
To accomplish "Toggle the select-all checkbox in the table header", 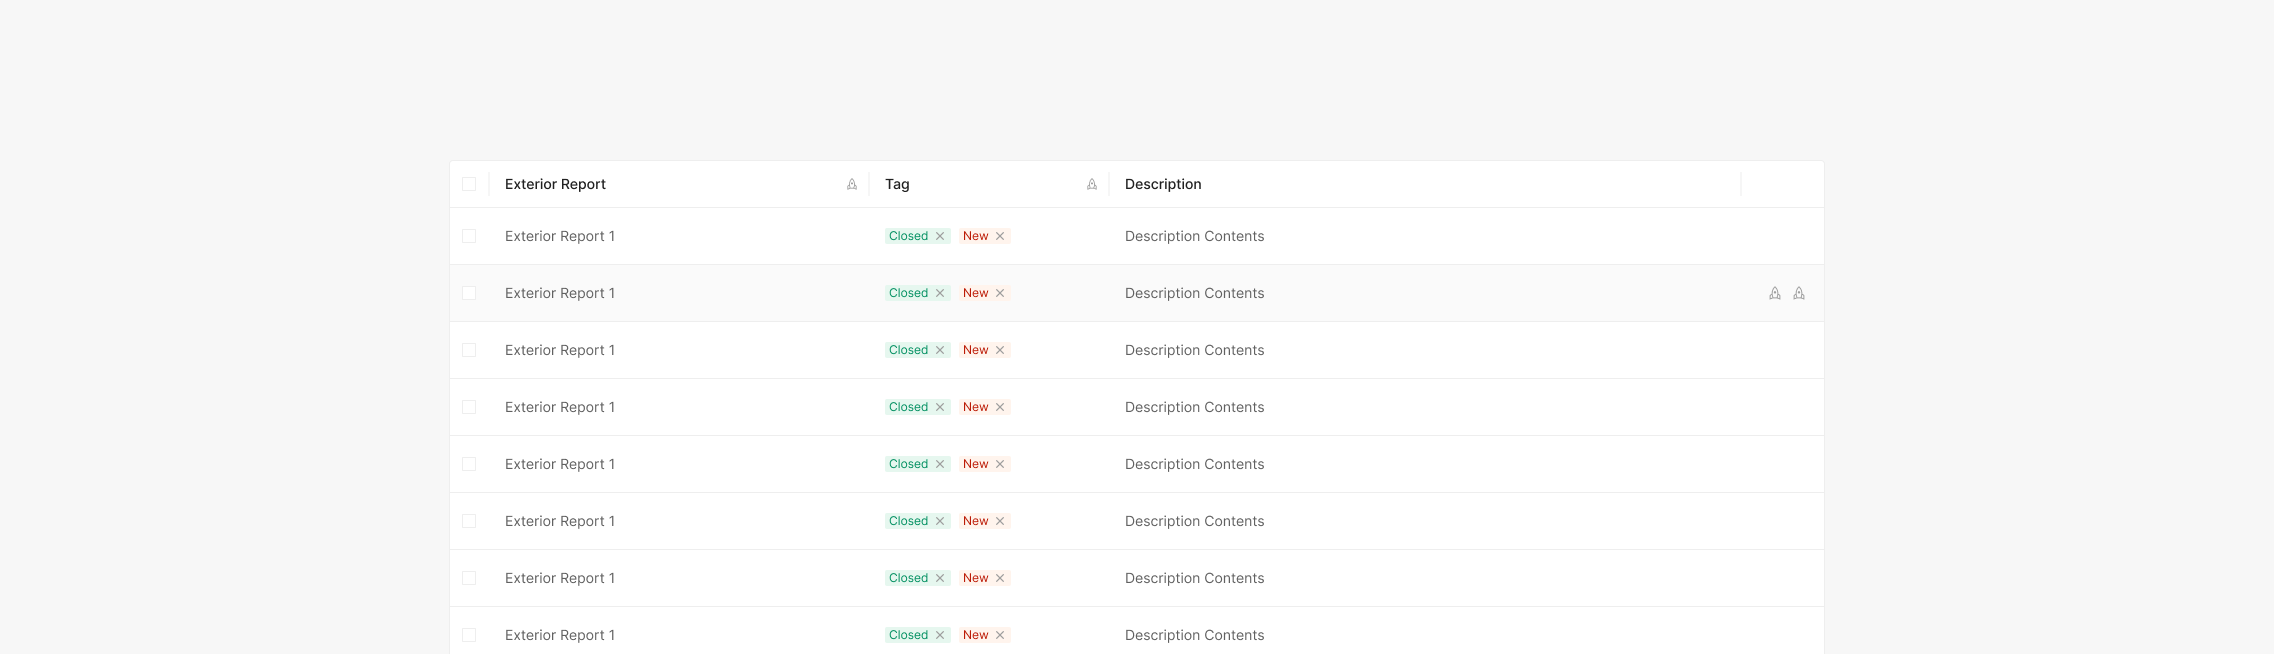I will point(469,184).
